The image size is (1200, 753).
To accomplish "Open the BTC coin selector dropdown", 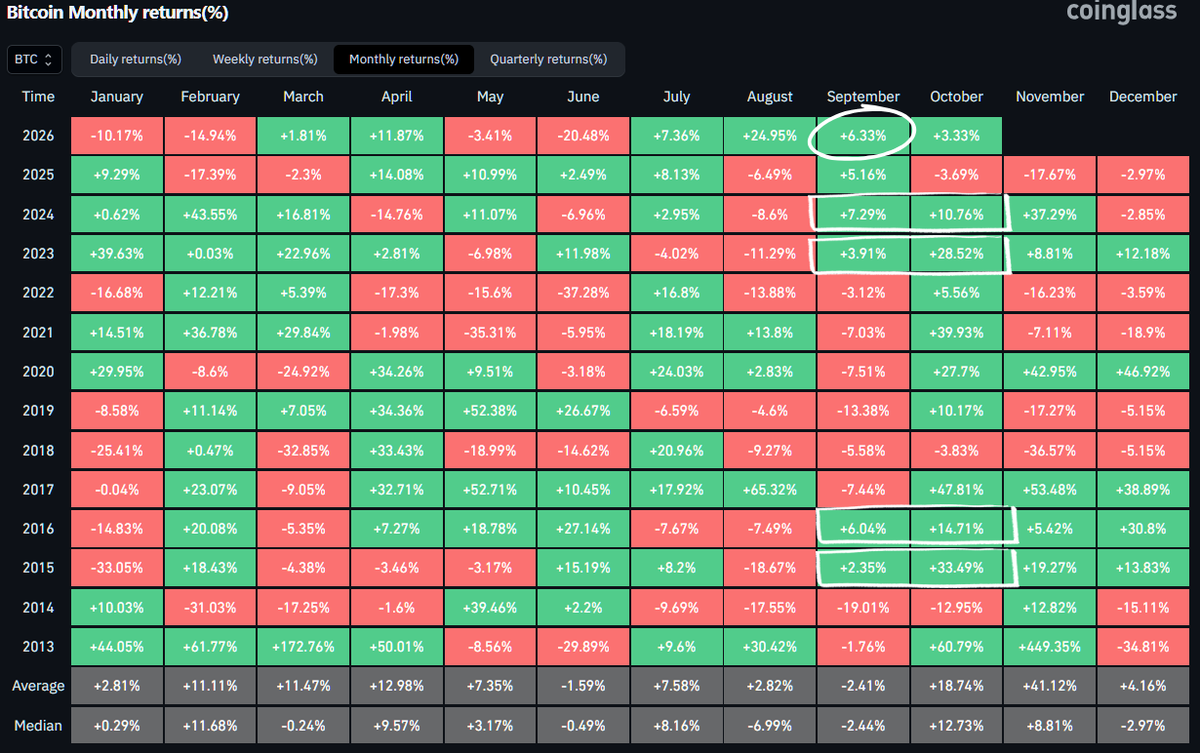I will click(35, 59).
